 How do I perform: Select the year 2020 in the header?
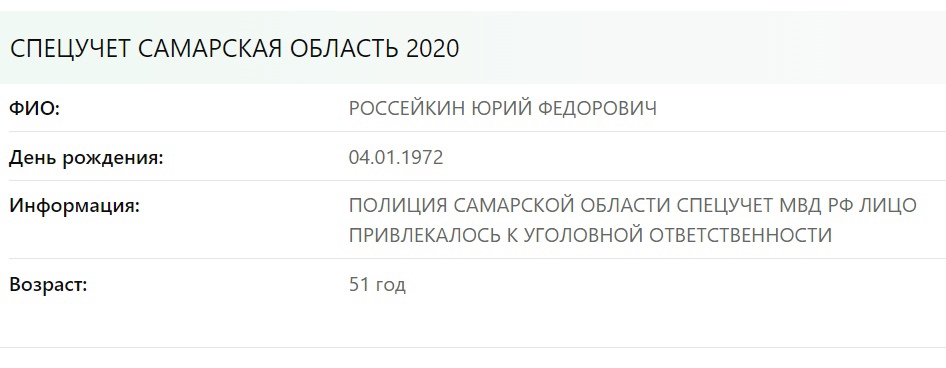[x=433, y=49]
